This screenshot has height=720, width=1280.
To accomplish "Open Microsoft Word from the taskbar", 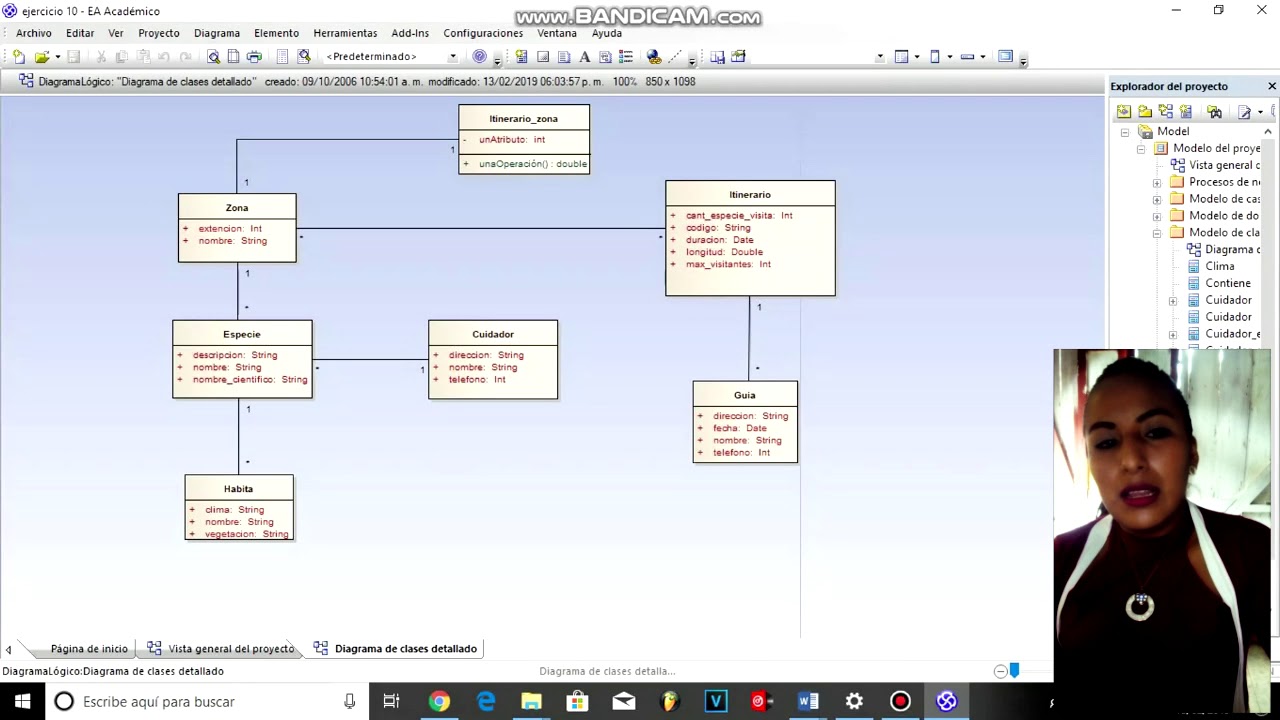I will [808, 702].
